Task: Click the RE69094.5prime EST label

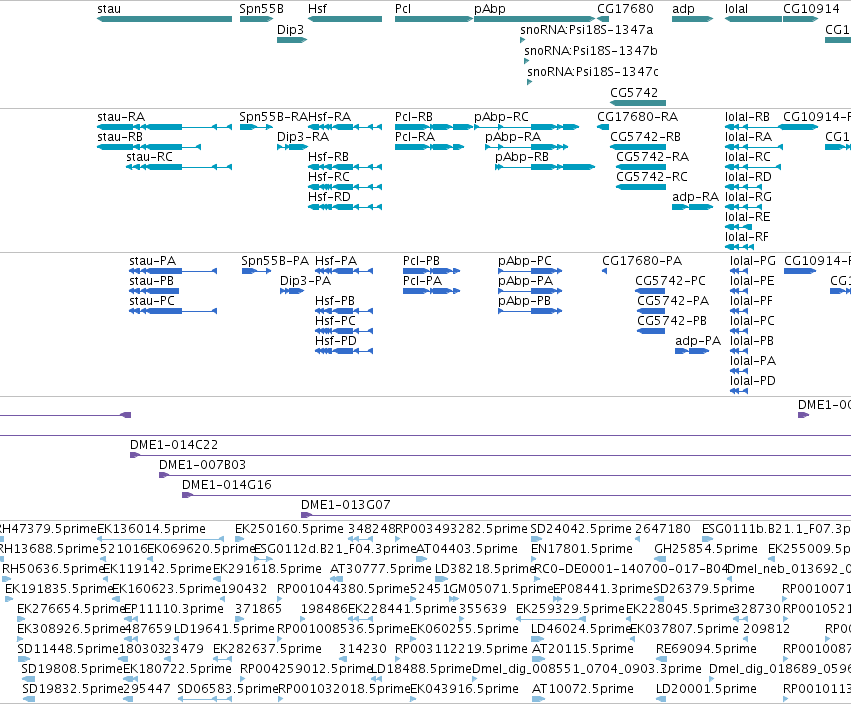Action: pos(706,649)
